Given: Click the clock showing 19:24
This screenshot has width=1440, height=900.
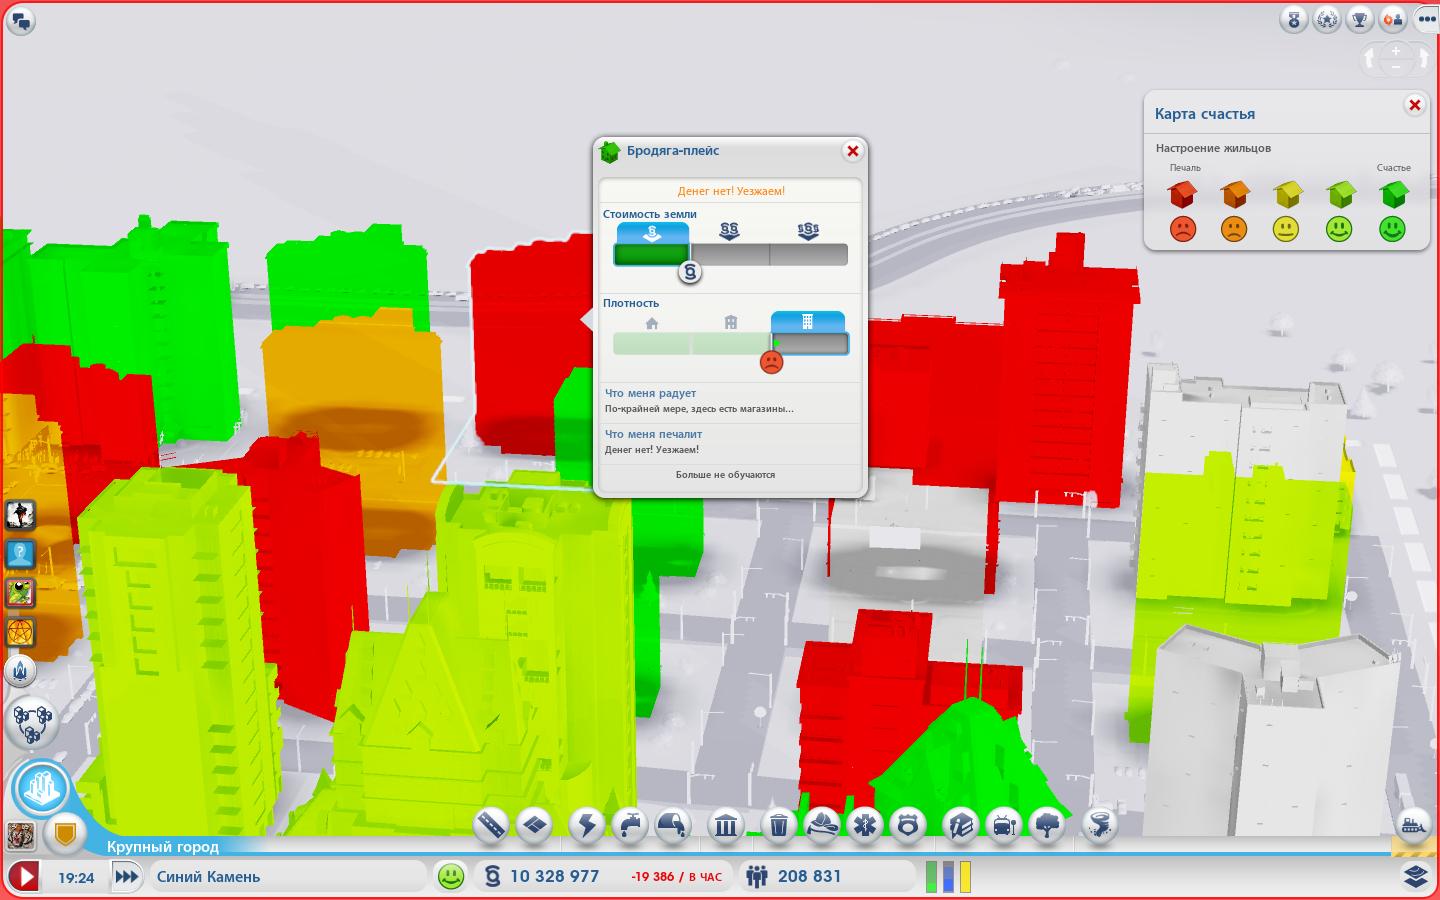Looking at the screenshot, I should [x=76, y=878].
